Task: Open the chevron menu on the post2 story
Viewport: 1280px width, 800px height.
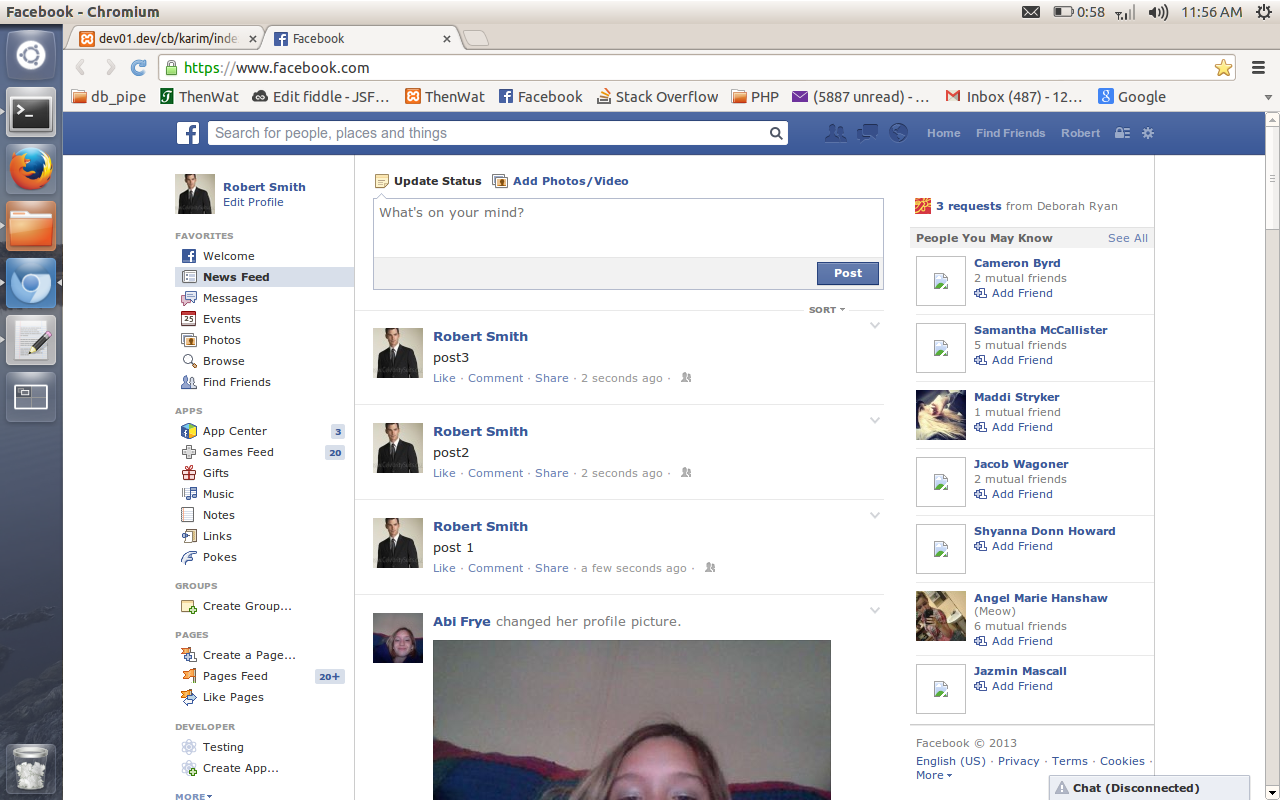Action: click(x=875, y=420)
